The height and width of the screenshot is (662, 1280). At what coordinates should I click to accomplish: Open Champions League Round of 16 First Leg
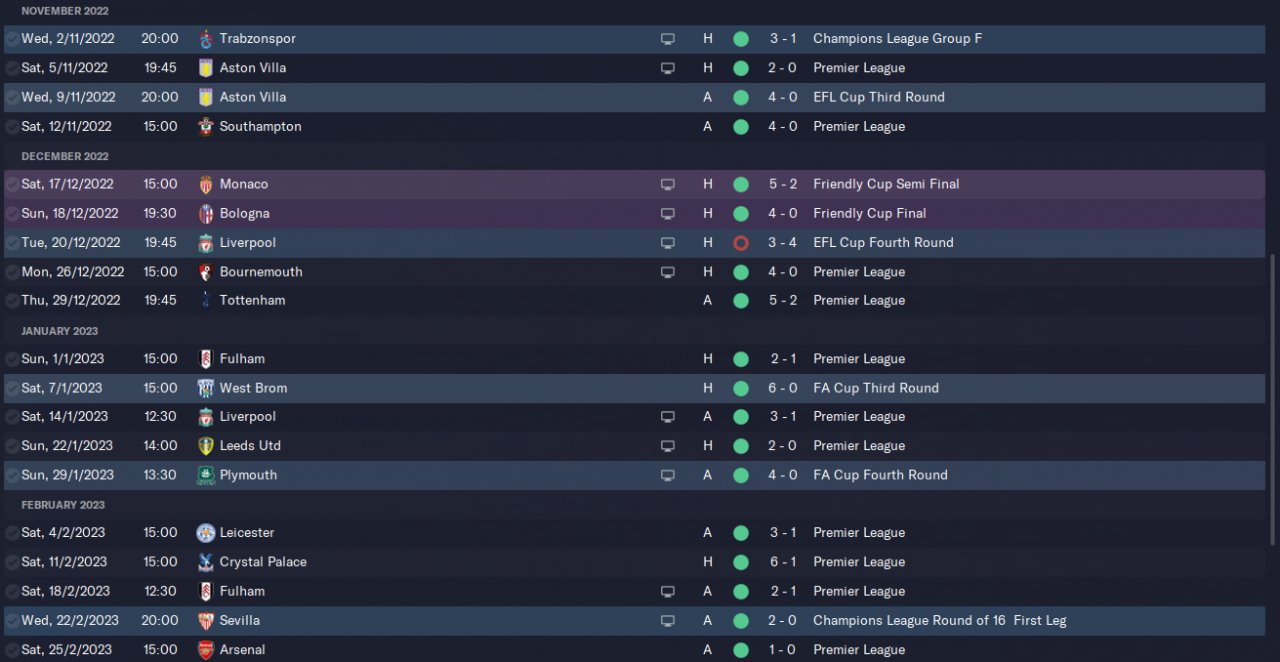point(939,621)
